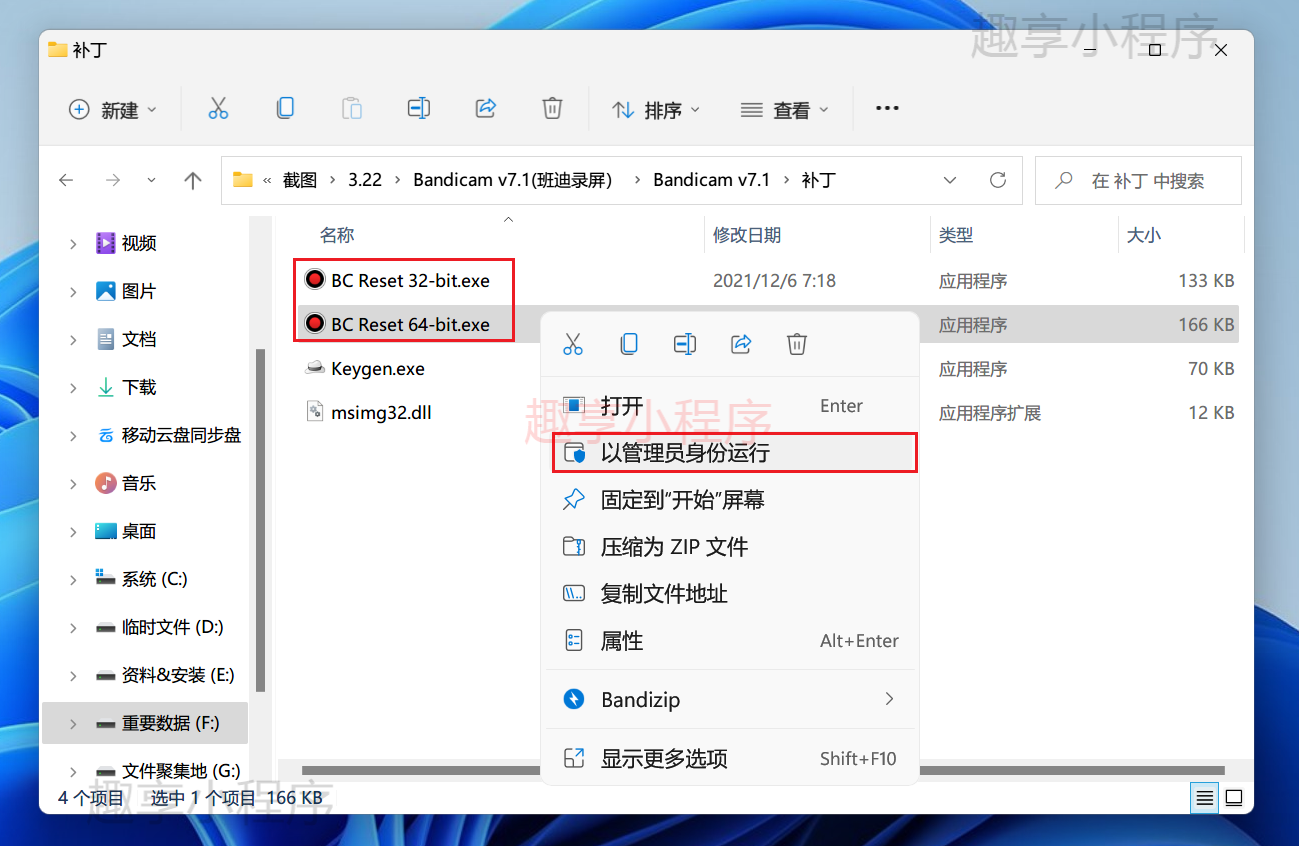1299x846 pixels.
Task: Choose 属性 from context menu
Action: pos(729,640)
